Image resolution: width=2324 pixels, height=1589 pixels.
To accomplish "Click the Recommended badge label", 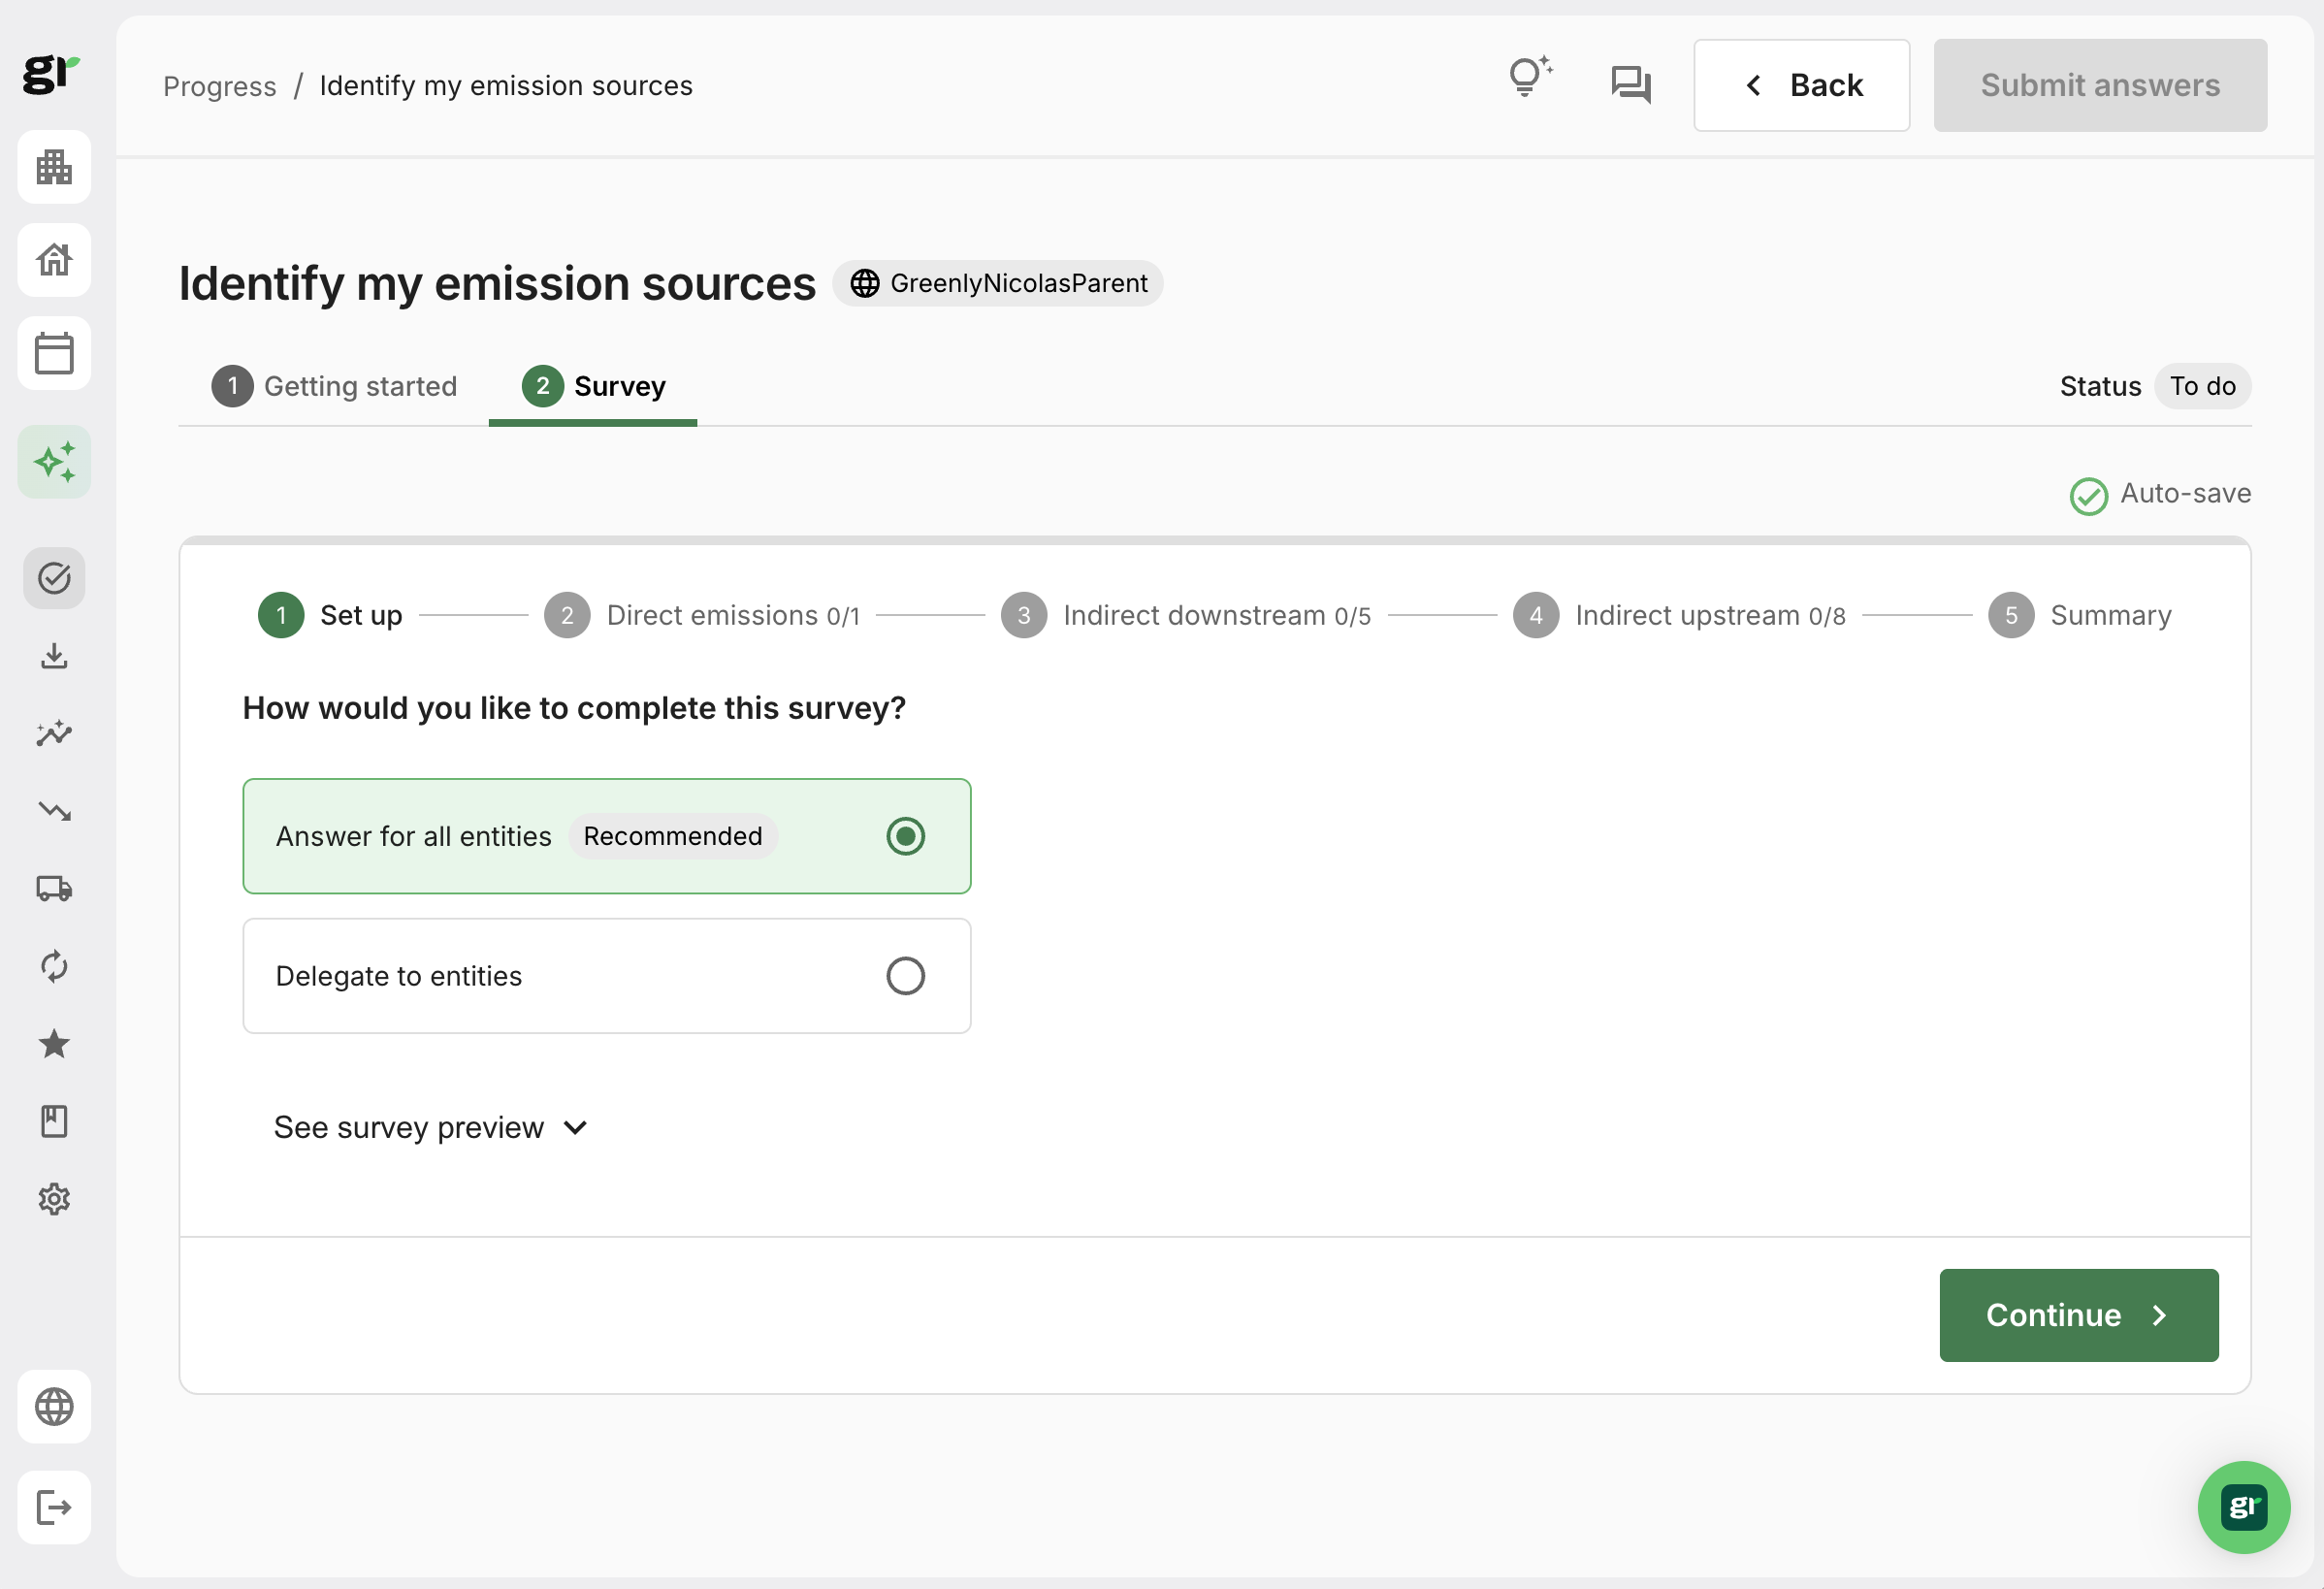I will (673, 836).
